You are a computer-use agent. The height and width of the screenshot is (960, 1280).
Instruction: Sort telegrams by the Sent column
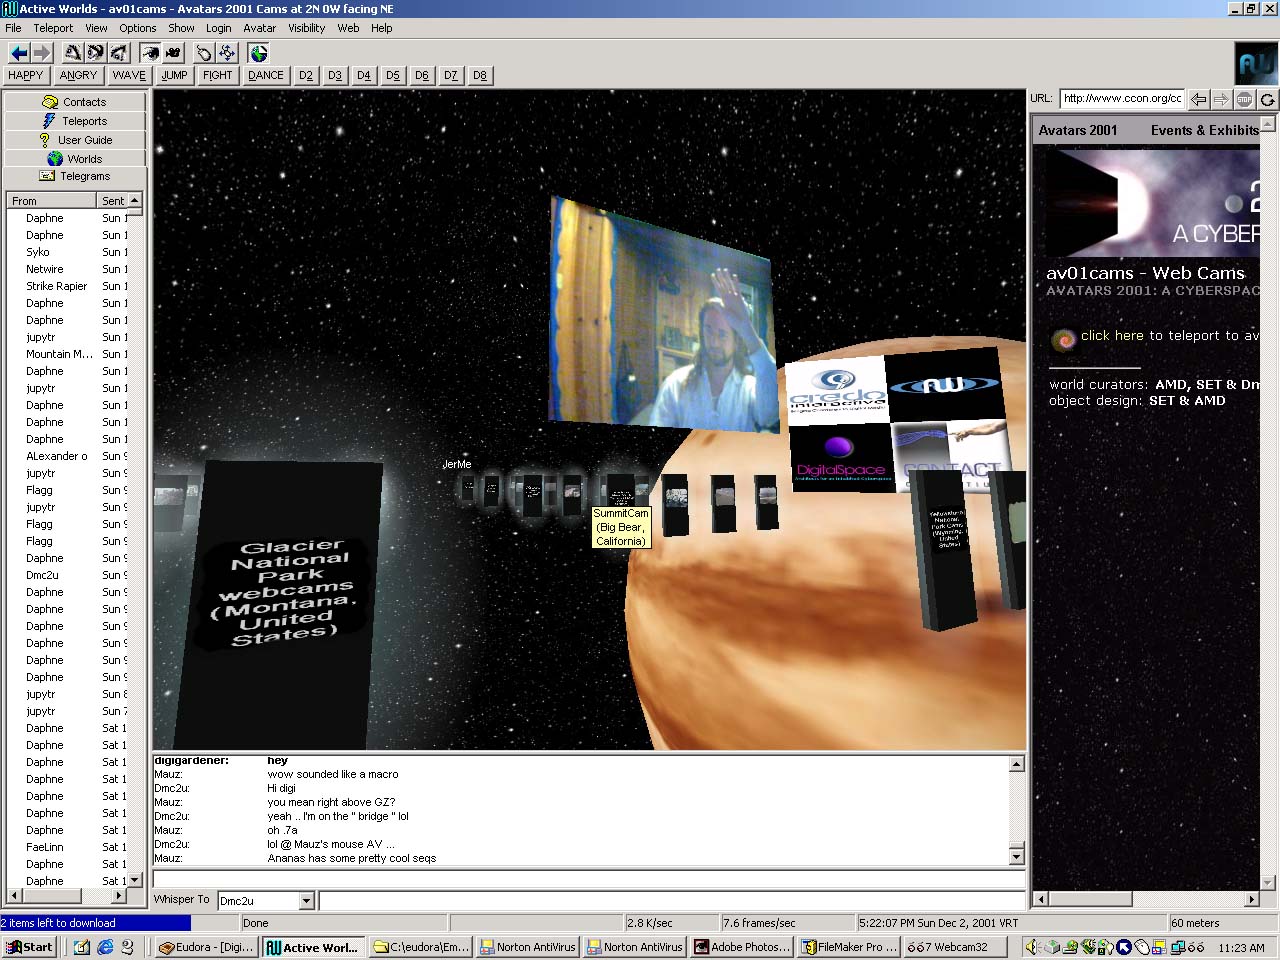(114, 201)
